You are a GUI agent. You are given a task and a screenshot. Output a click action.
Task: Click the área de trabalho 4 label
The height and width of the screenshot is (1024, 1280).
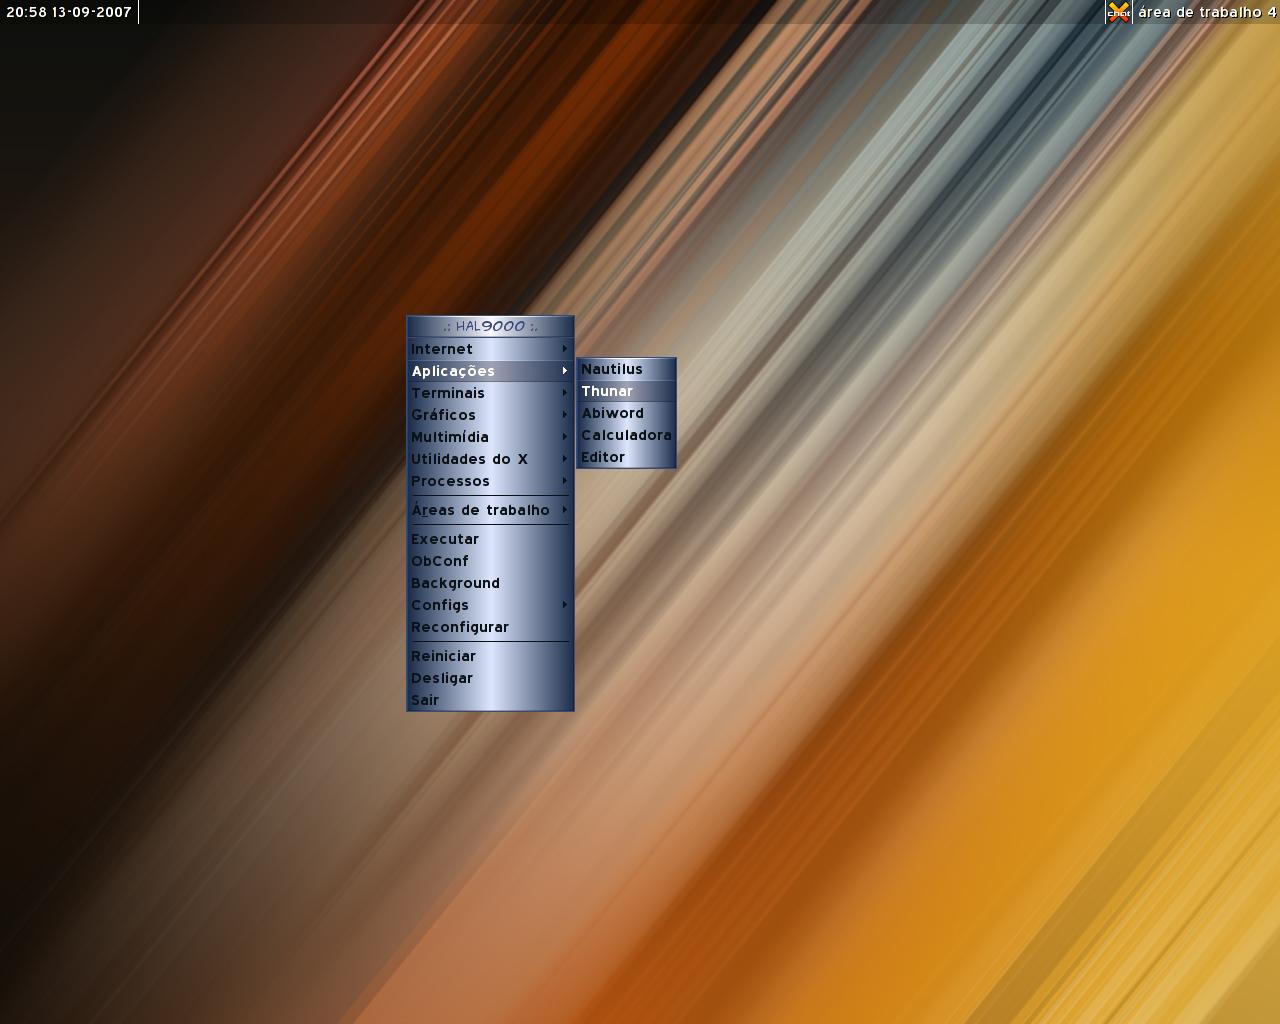tap(1207, 12)
